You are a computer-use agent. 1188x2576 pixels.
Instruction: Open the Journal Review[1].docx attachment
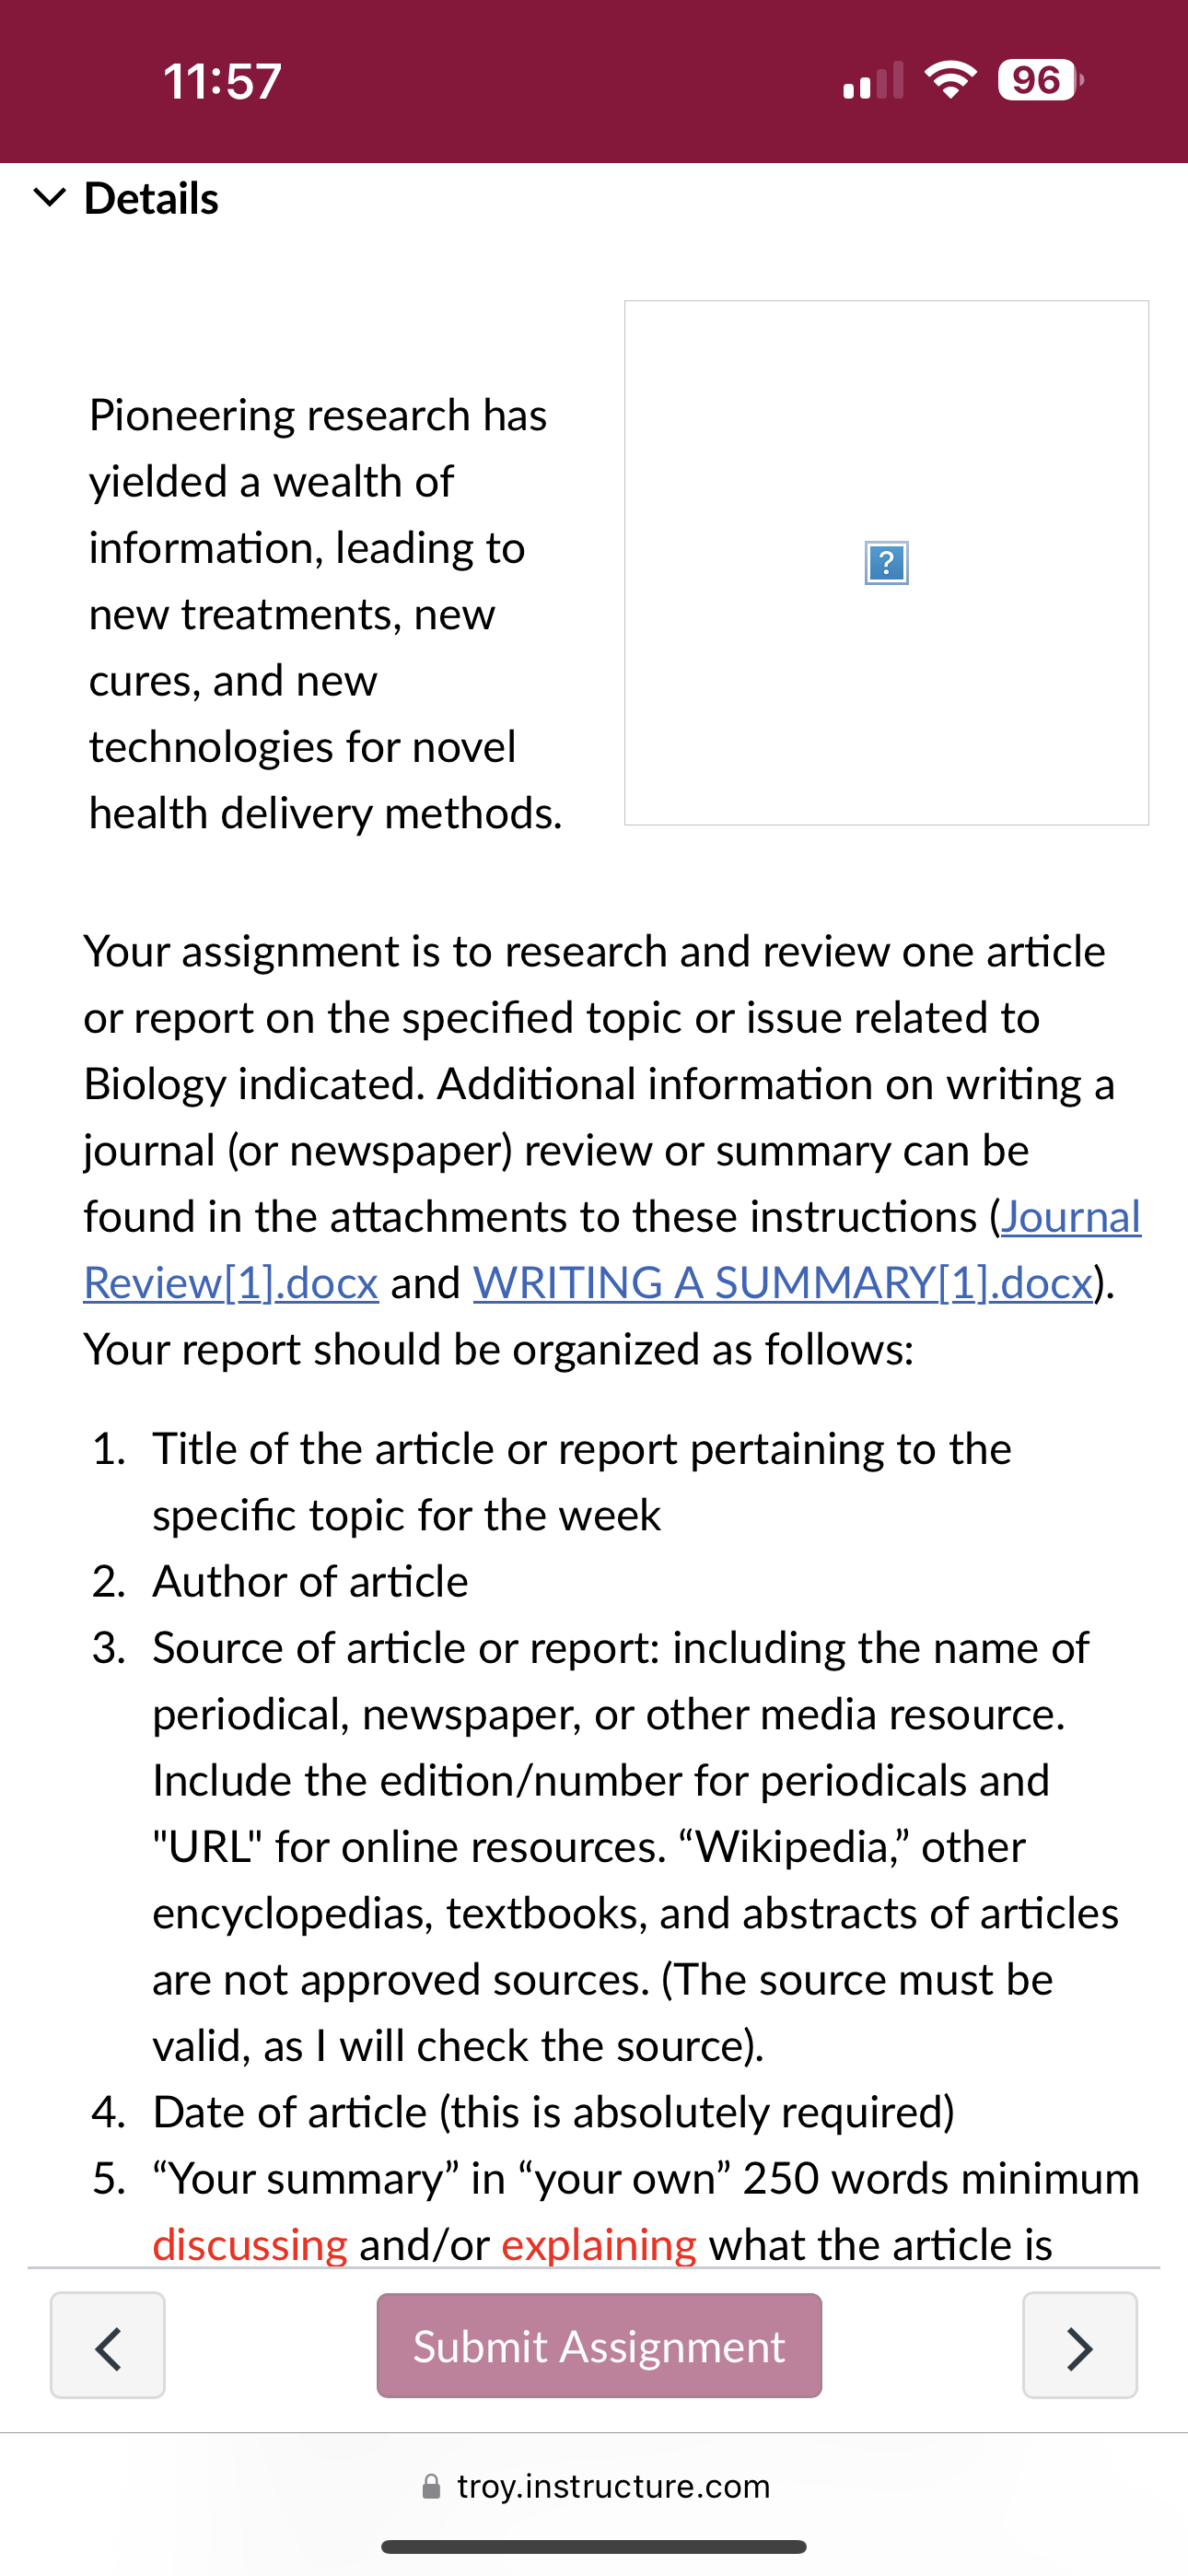612,1249
